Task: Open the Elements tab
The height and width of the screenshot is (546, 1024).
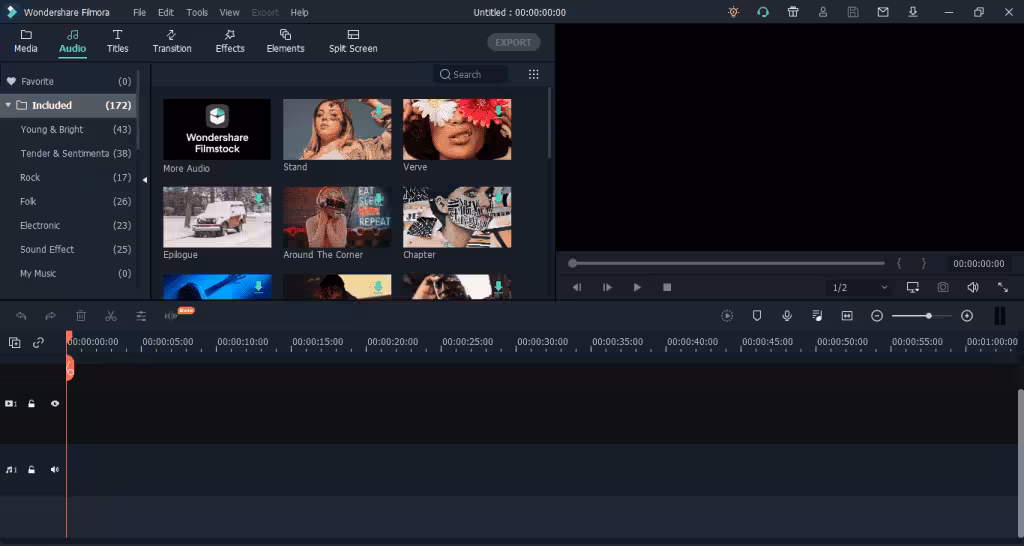Action: [285, 41]
